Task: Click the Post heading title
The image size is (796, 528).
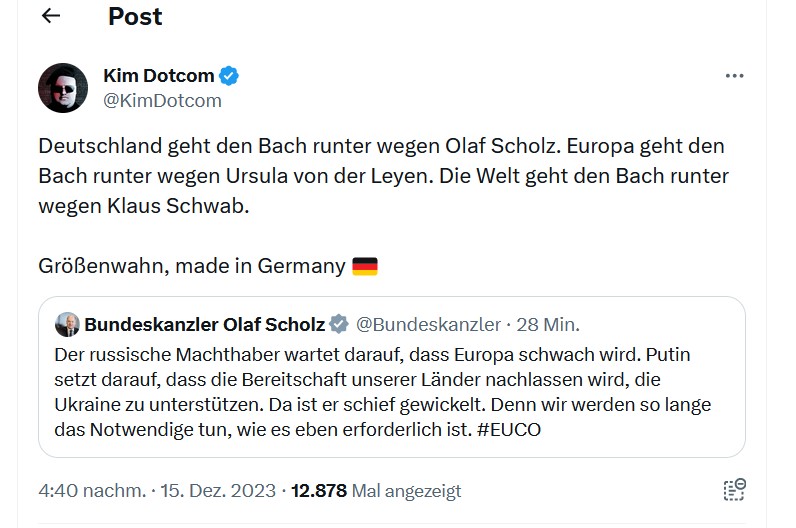Action: click(135, 16)
